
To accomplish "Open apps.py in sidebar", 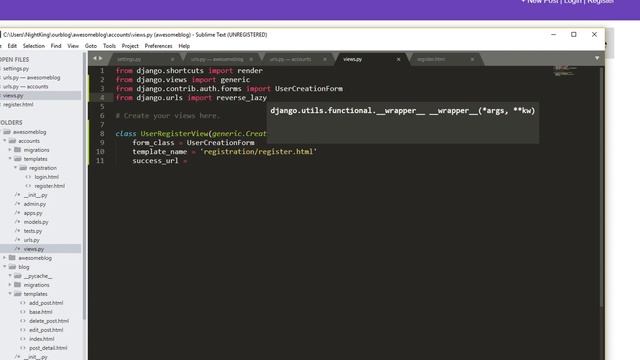I will [33, 213].
